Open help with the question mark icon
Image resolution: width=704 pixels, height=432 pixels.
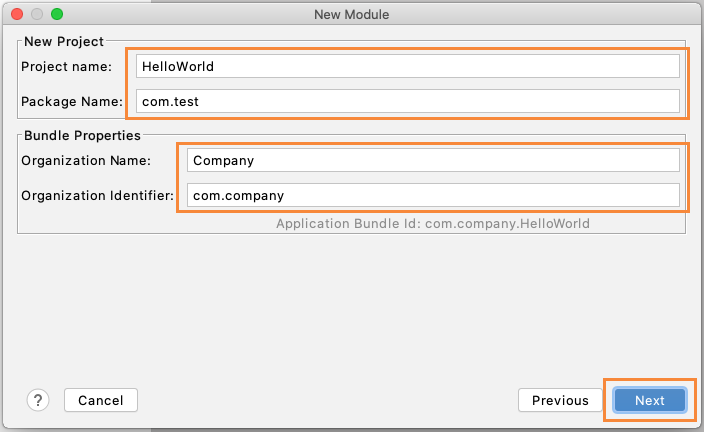(x=38, y=400)
